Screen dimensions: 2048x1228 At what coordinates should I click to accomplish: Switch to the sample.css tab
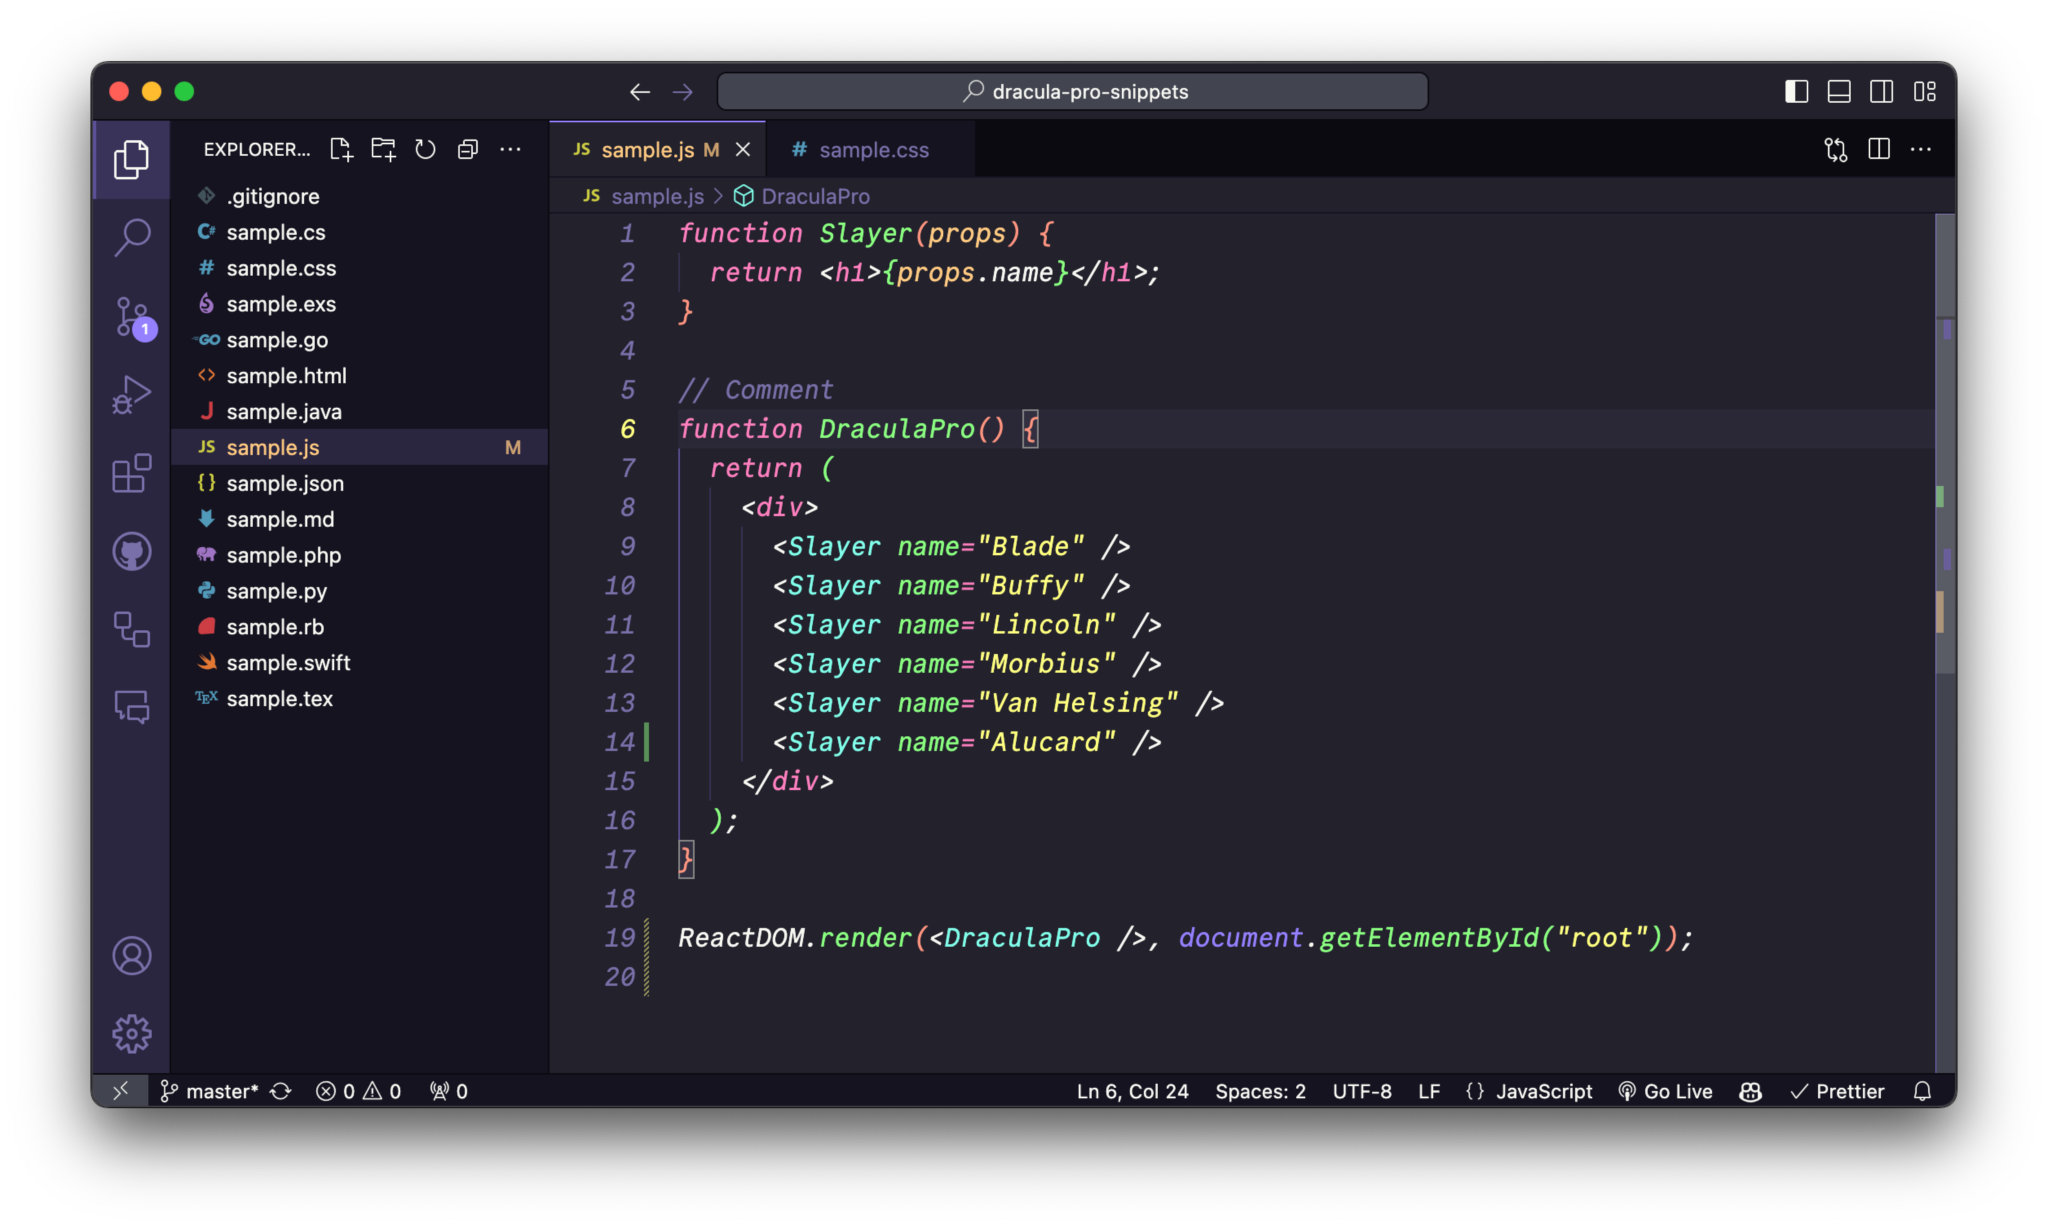[873, 149]
